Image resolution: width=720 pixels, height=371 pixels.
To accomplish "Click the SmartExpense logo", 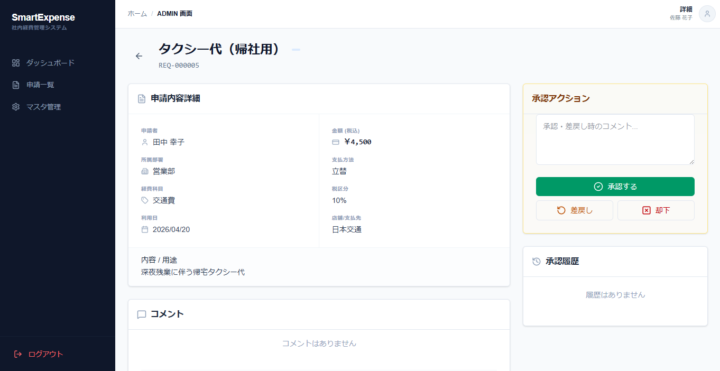I will point(43,17).
